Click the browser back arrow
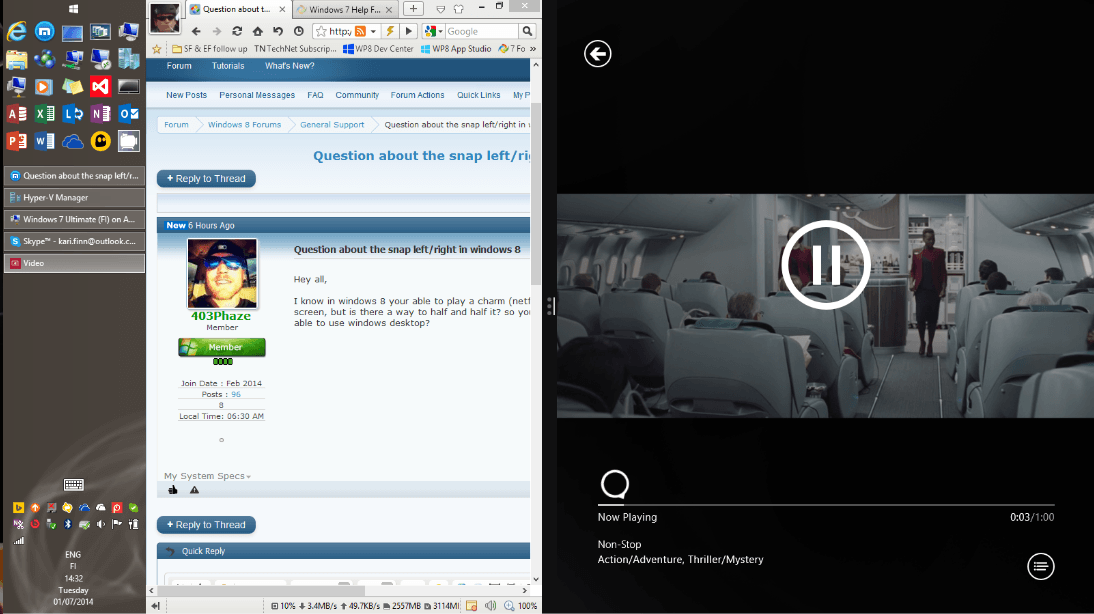The image size is (1094, 614). tap(196, 31)
